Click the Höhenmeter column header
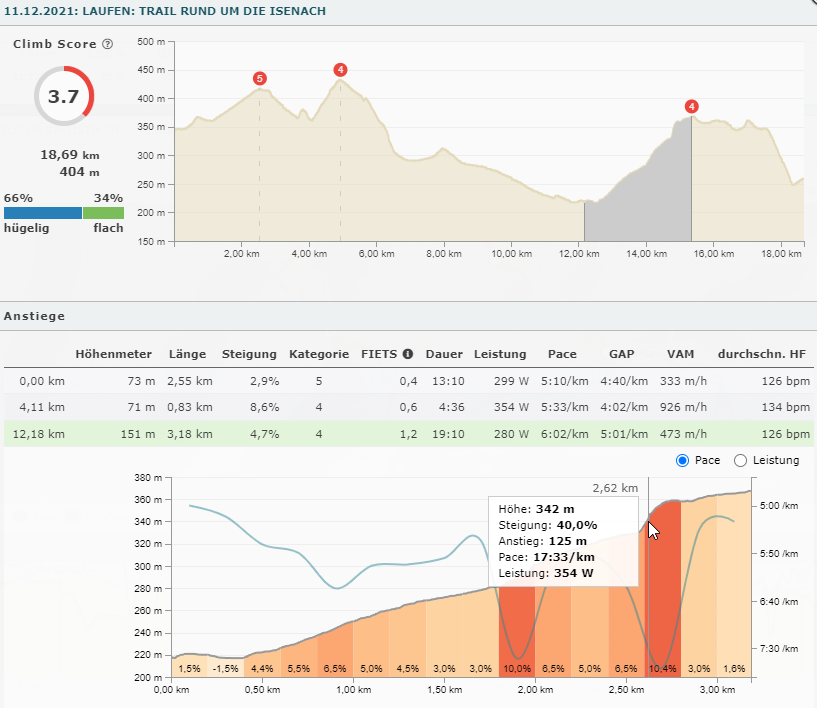This screenshot has width=817, height=708. pos(113,354)
